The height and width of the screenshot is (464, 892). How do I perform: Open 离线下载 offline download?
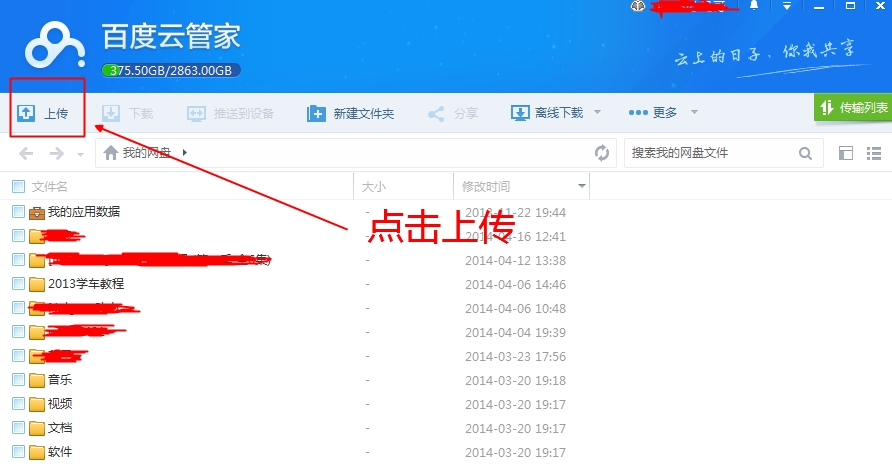547,113
